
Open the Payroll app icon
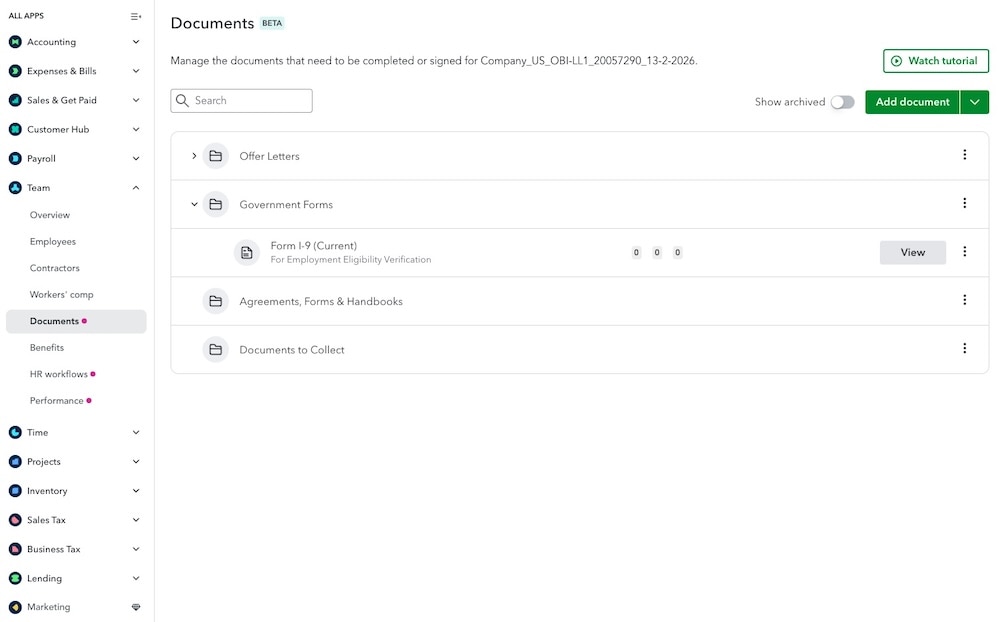click(x=14, y=158)
